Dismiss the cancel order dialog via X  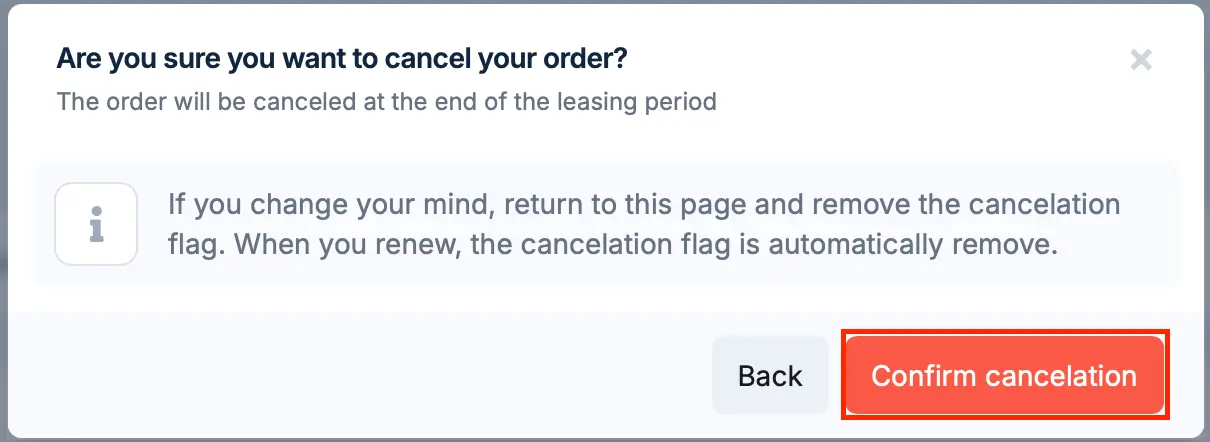point(1141,60)
